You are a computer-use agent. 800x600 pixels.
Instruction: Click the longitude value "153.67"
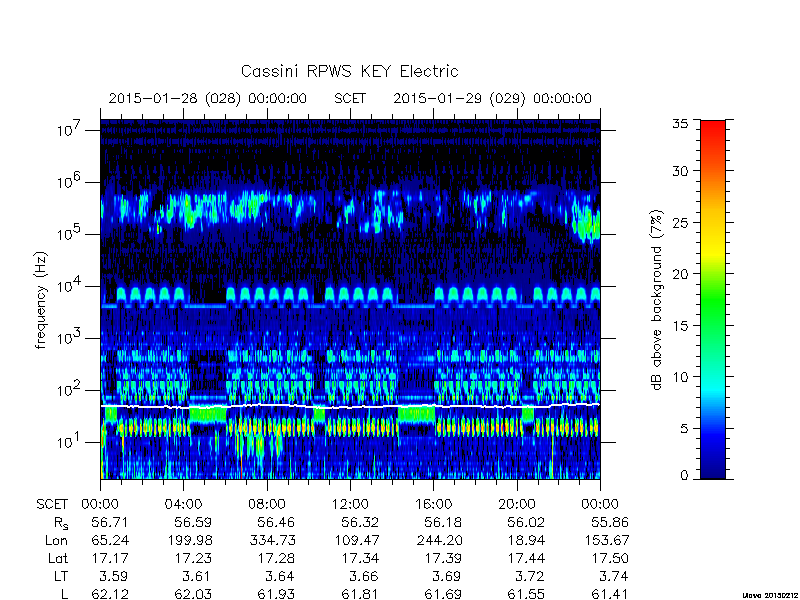click(x=606, y=540)
